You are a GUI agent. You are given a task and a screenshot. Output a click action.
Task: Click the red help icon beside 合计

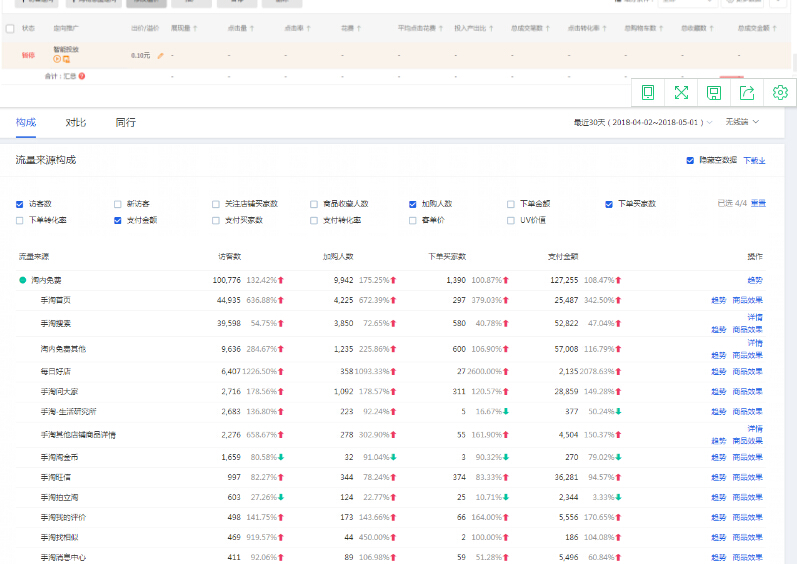coord(82,76)
